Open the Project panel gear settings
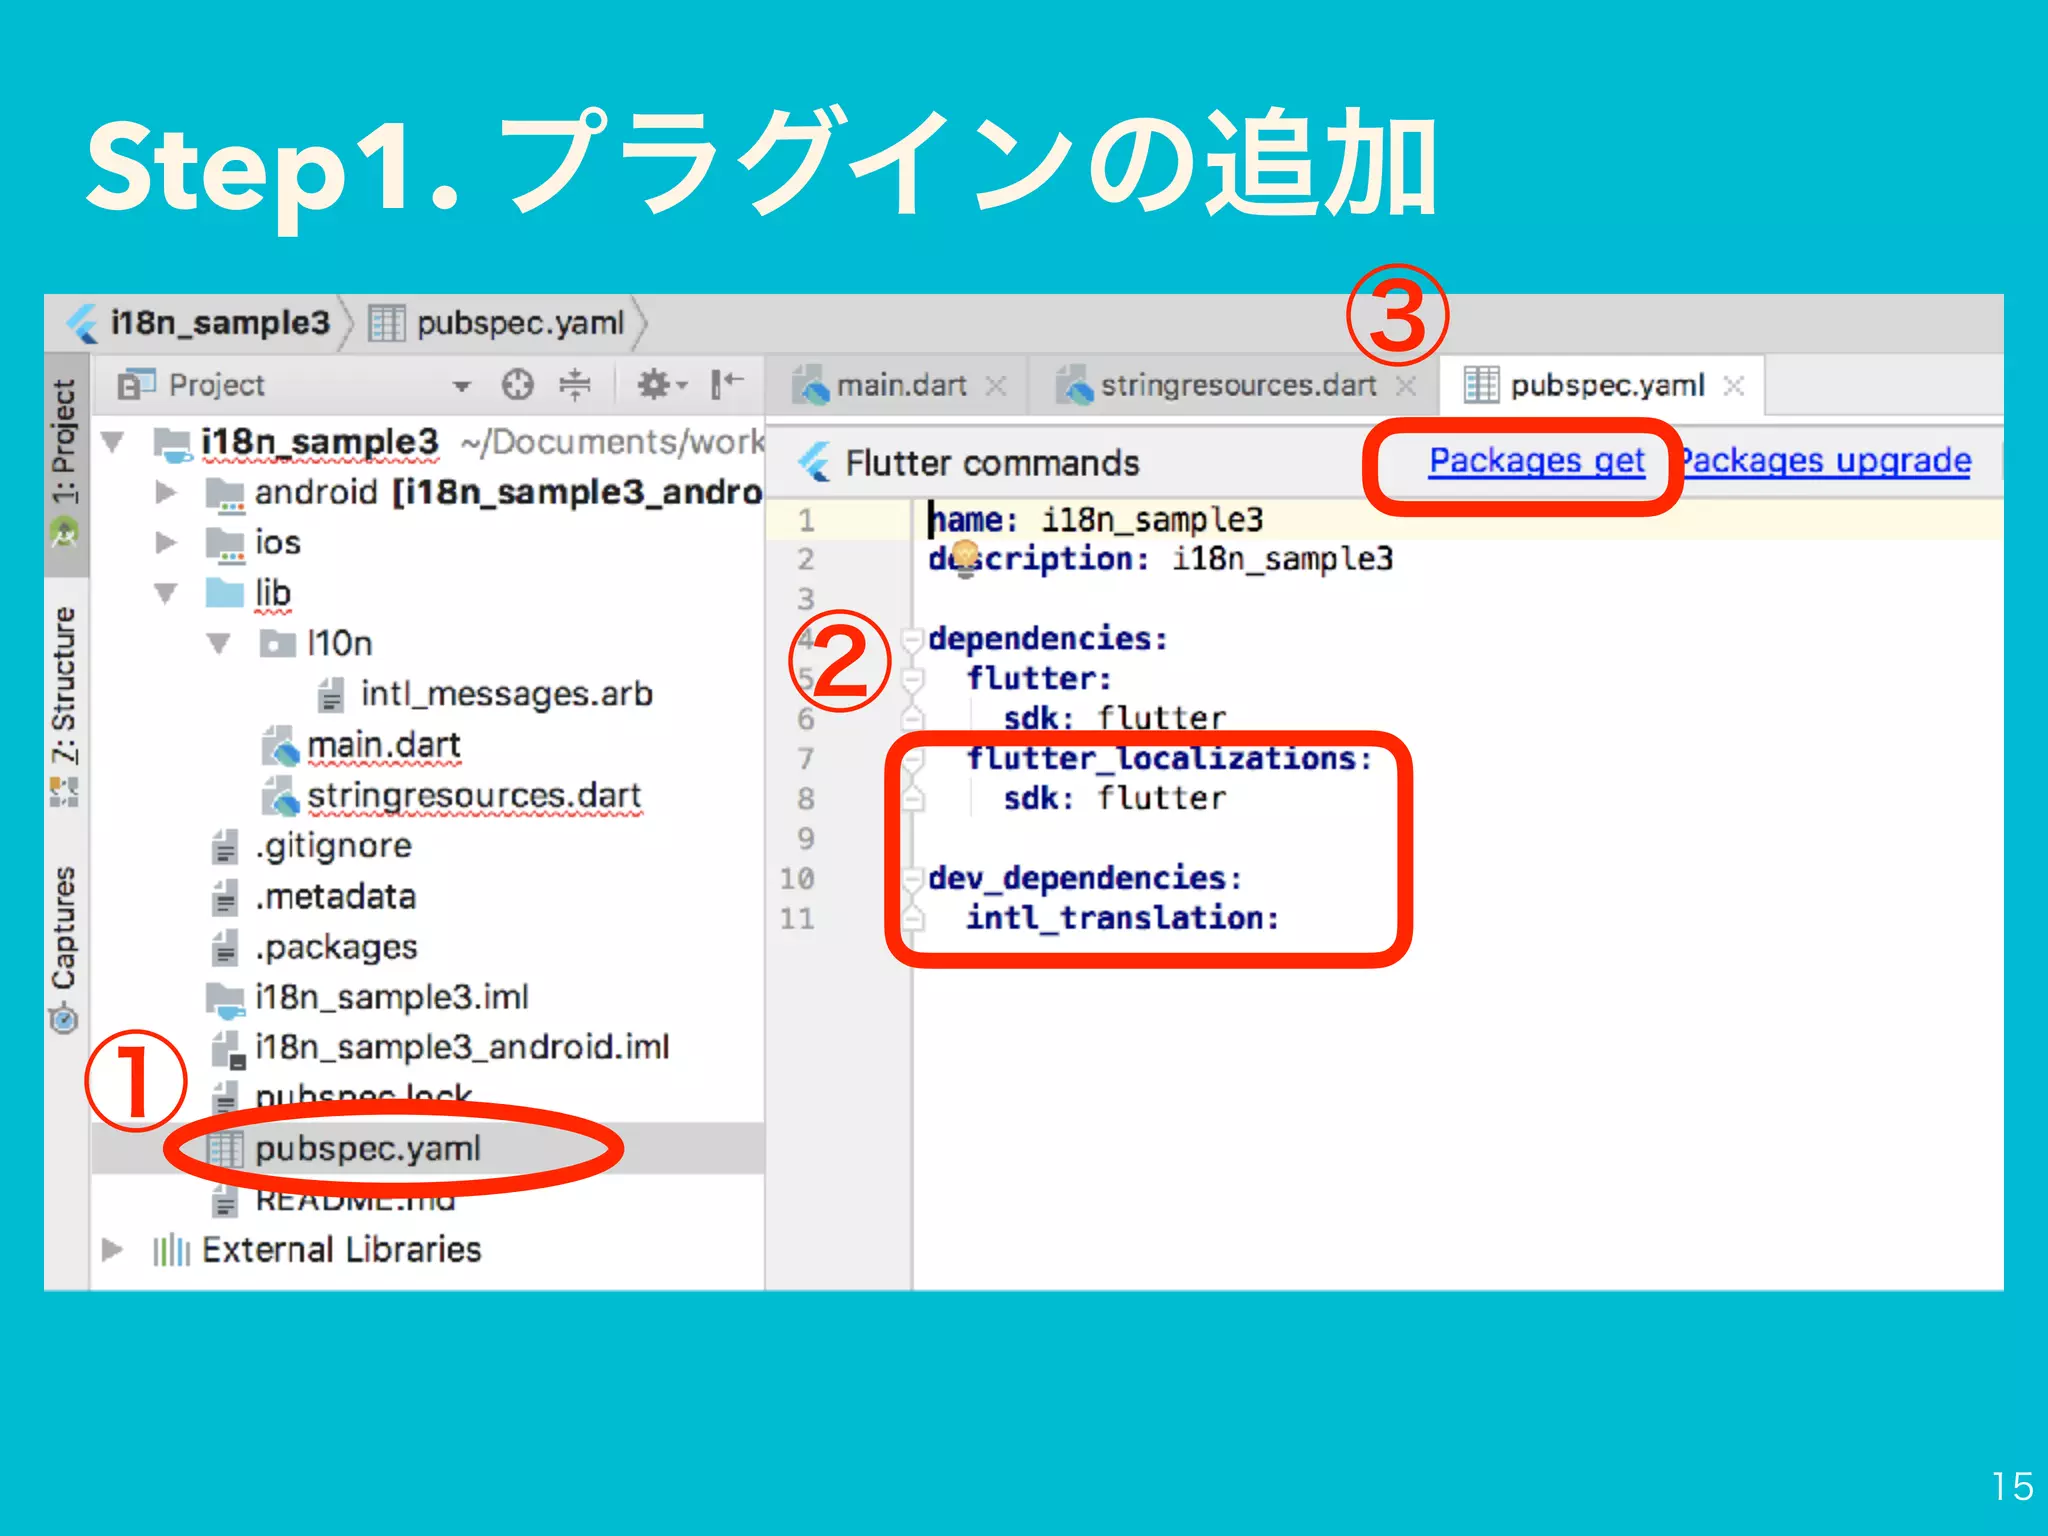 point(655,385)
